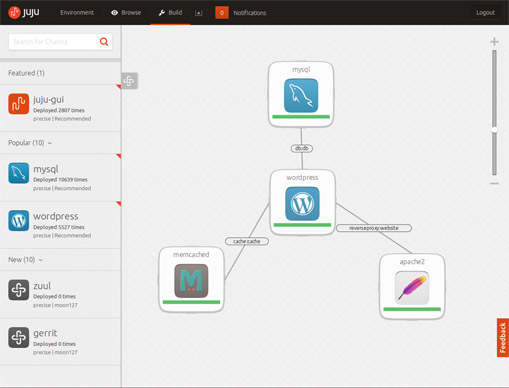The height and width of the screenshot is (388, 509).
Task: Click the gerrit charm icon
Action: tap(19, 337)
